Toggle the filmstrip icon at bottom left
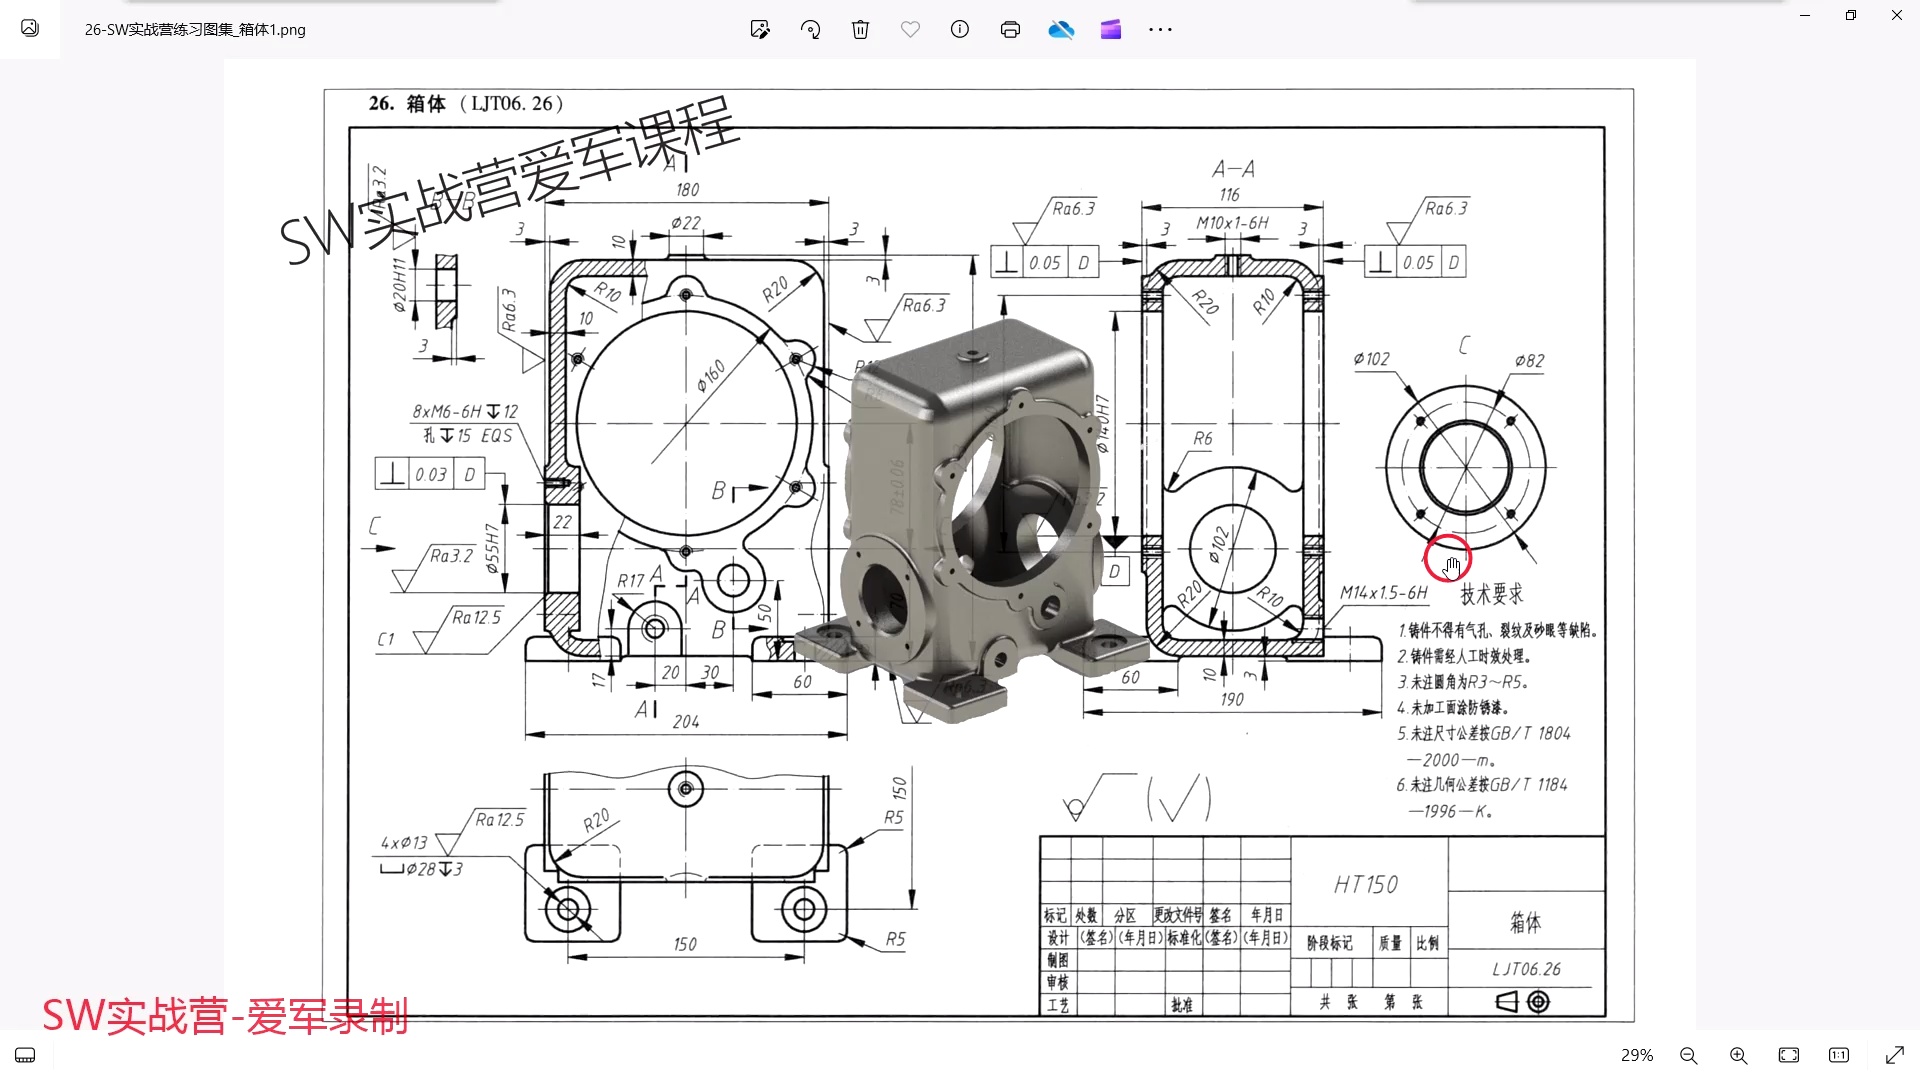The height and width of the screenshot is (1080, 1920). pos(25,1055)
